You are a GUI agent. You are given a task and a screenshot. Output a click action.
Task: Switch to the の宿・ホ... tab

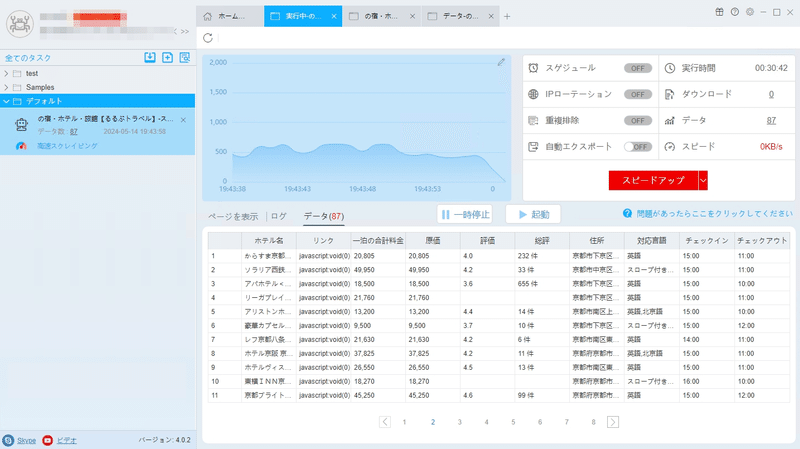[380, 16]
